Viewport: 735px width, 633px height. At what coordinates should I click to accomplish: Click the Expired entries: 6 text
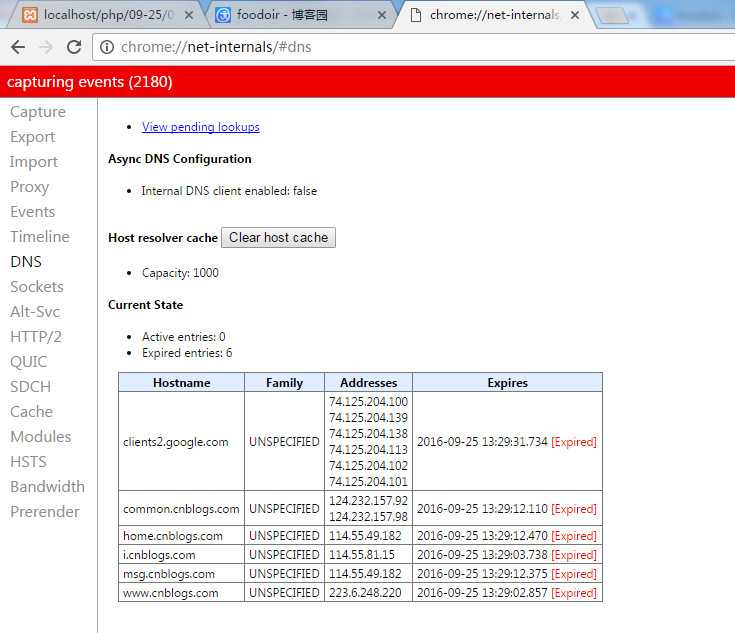187,353
